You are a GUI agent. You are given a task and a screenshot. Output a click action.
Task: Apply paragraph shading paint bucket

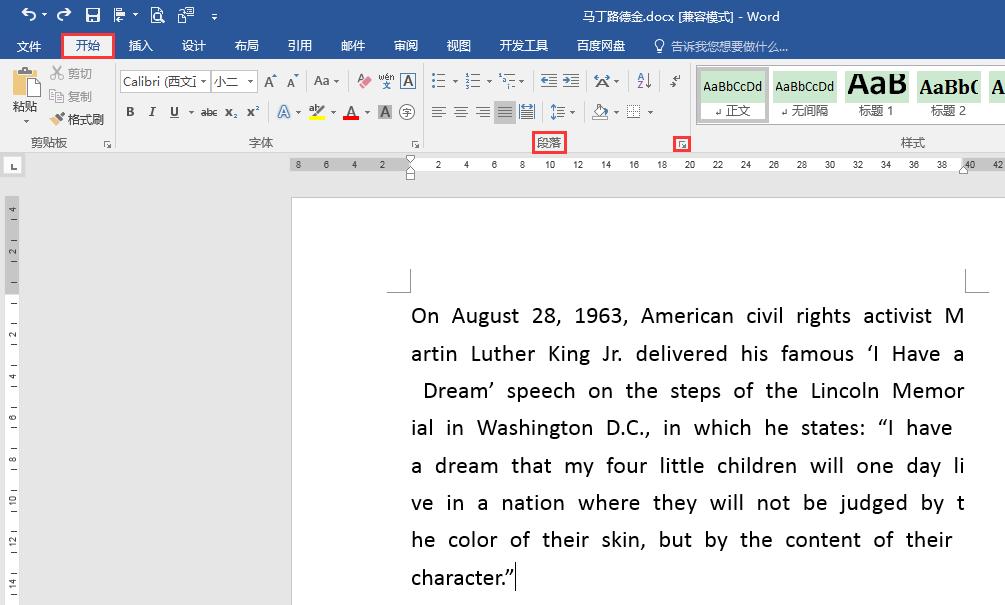[x=600, y=112]
